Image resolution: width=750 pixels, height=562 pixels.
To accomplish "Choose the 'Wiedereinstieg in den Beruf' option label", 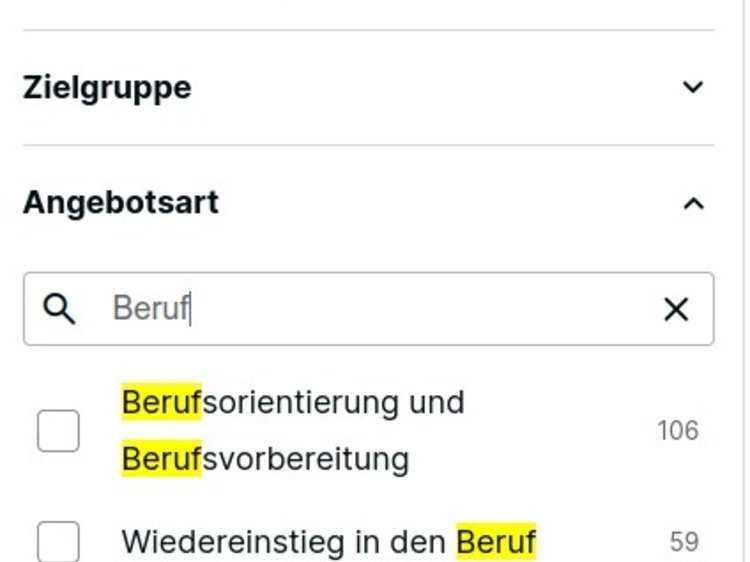I will (x=328, y=542).
